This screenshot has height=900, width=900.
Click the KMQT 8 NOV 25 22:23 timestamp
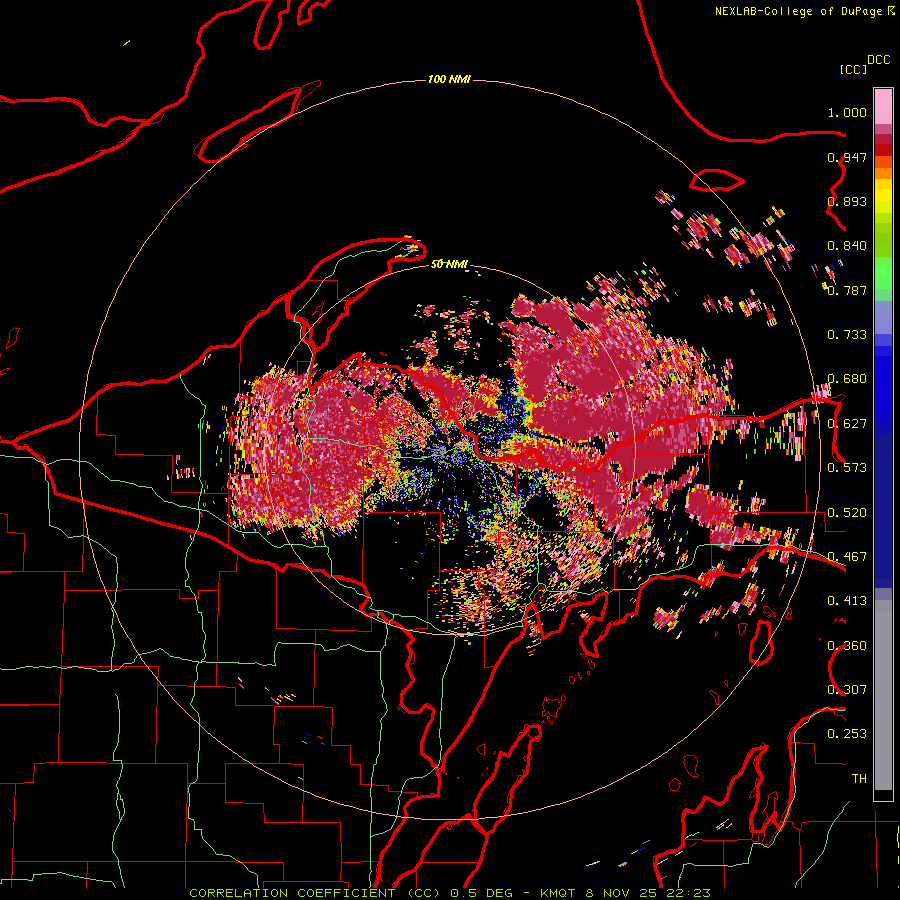click(625, 893)
